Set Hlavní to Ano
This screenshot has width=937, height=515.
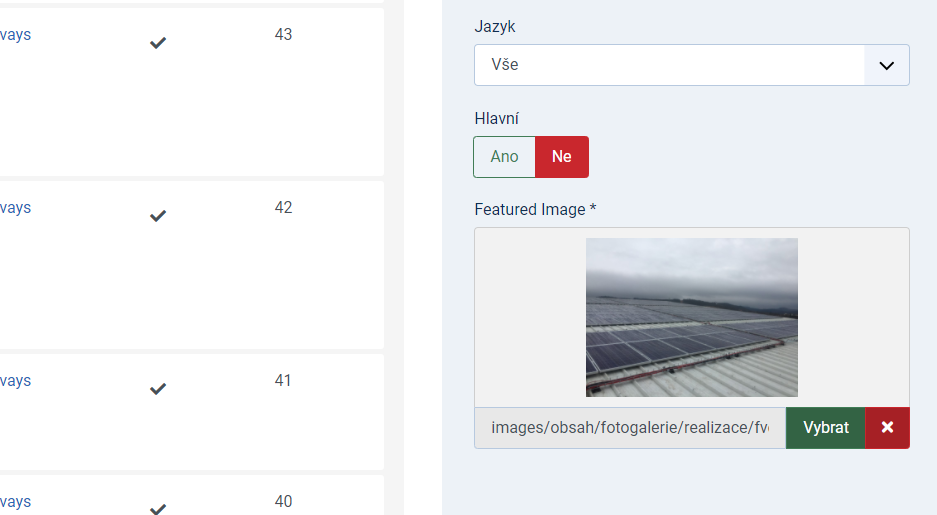(504, 157)
